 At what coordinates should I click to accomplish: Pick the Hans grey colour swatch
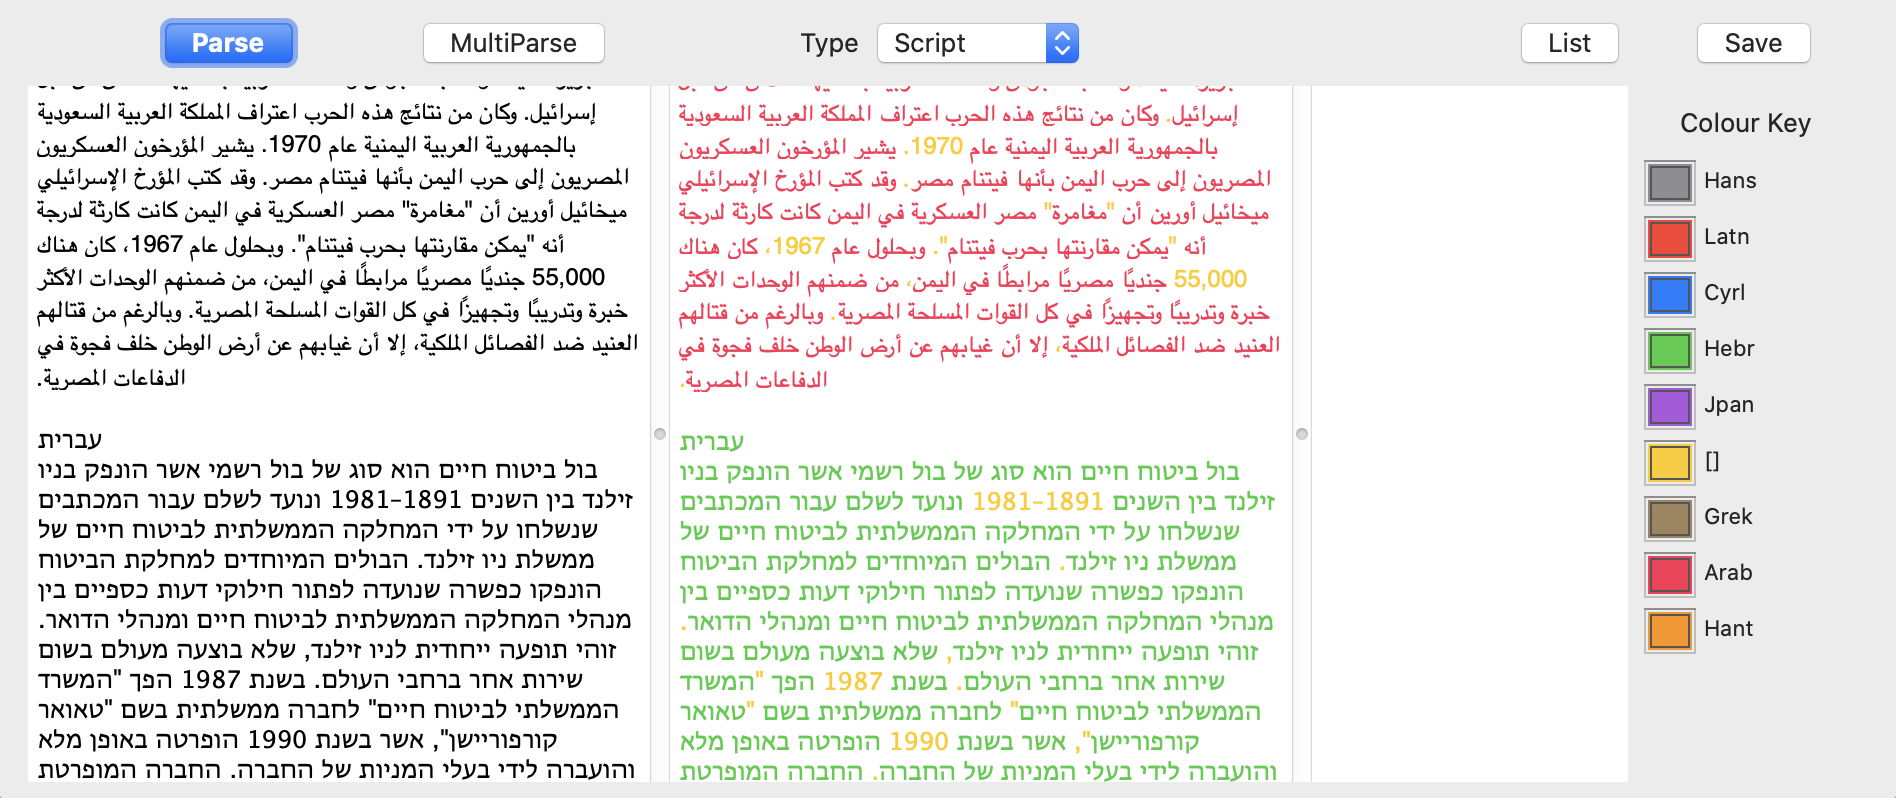click(x=1669, y=182)
